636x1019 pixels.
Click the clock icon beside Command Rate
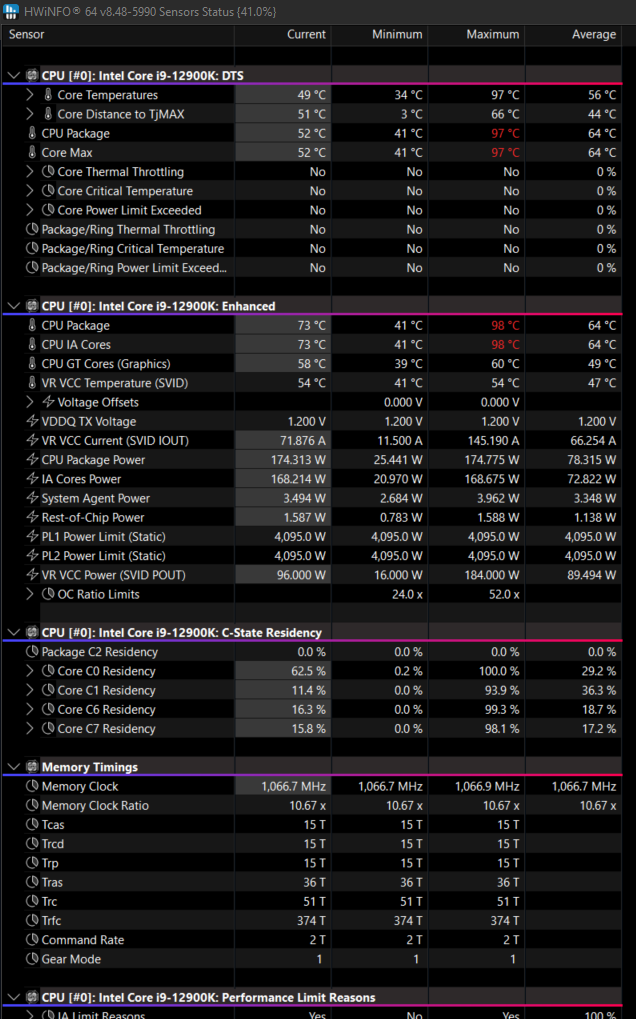point(32,940)
